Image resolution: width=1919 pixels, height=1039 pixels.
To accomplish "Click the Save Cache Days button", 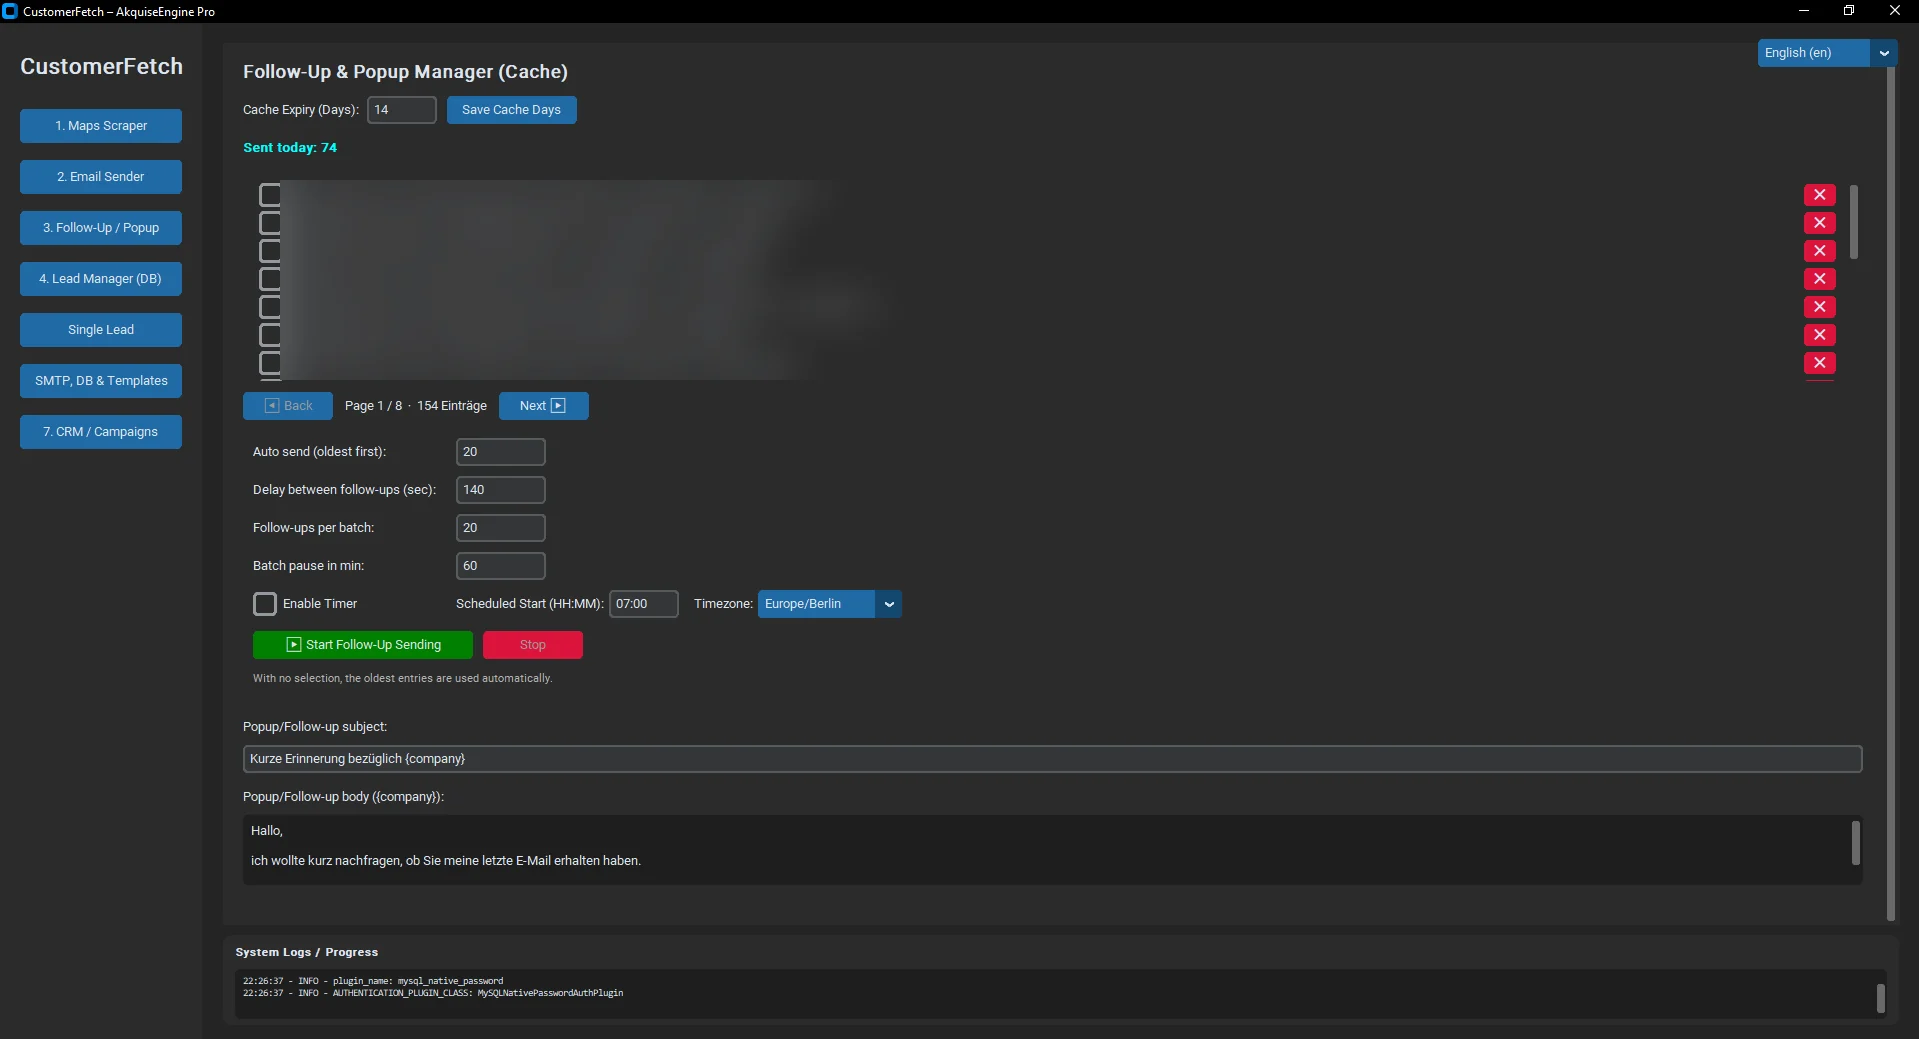I will pyautogui.click(x=511, y=110).
